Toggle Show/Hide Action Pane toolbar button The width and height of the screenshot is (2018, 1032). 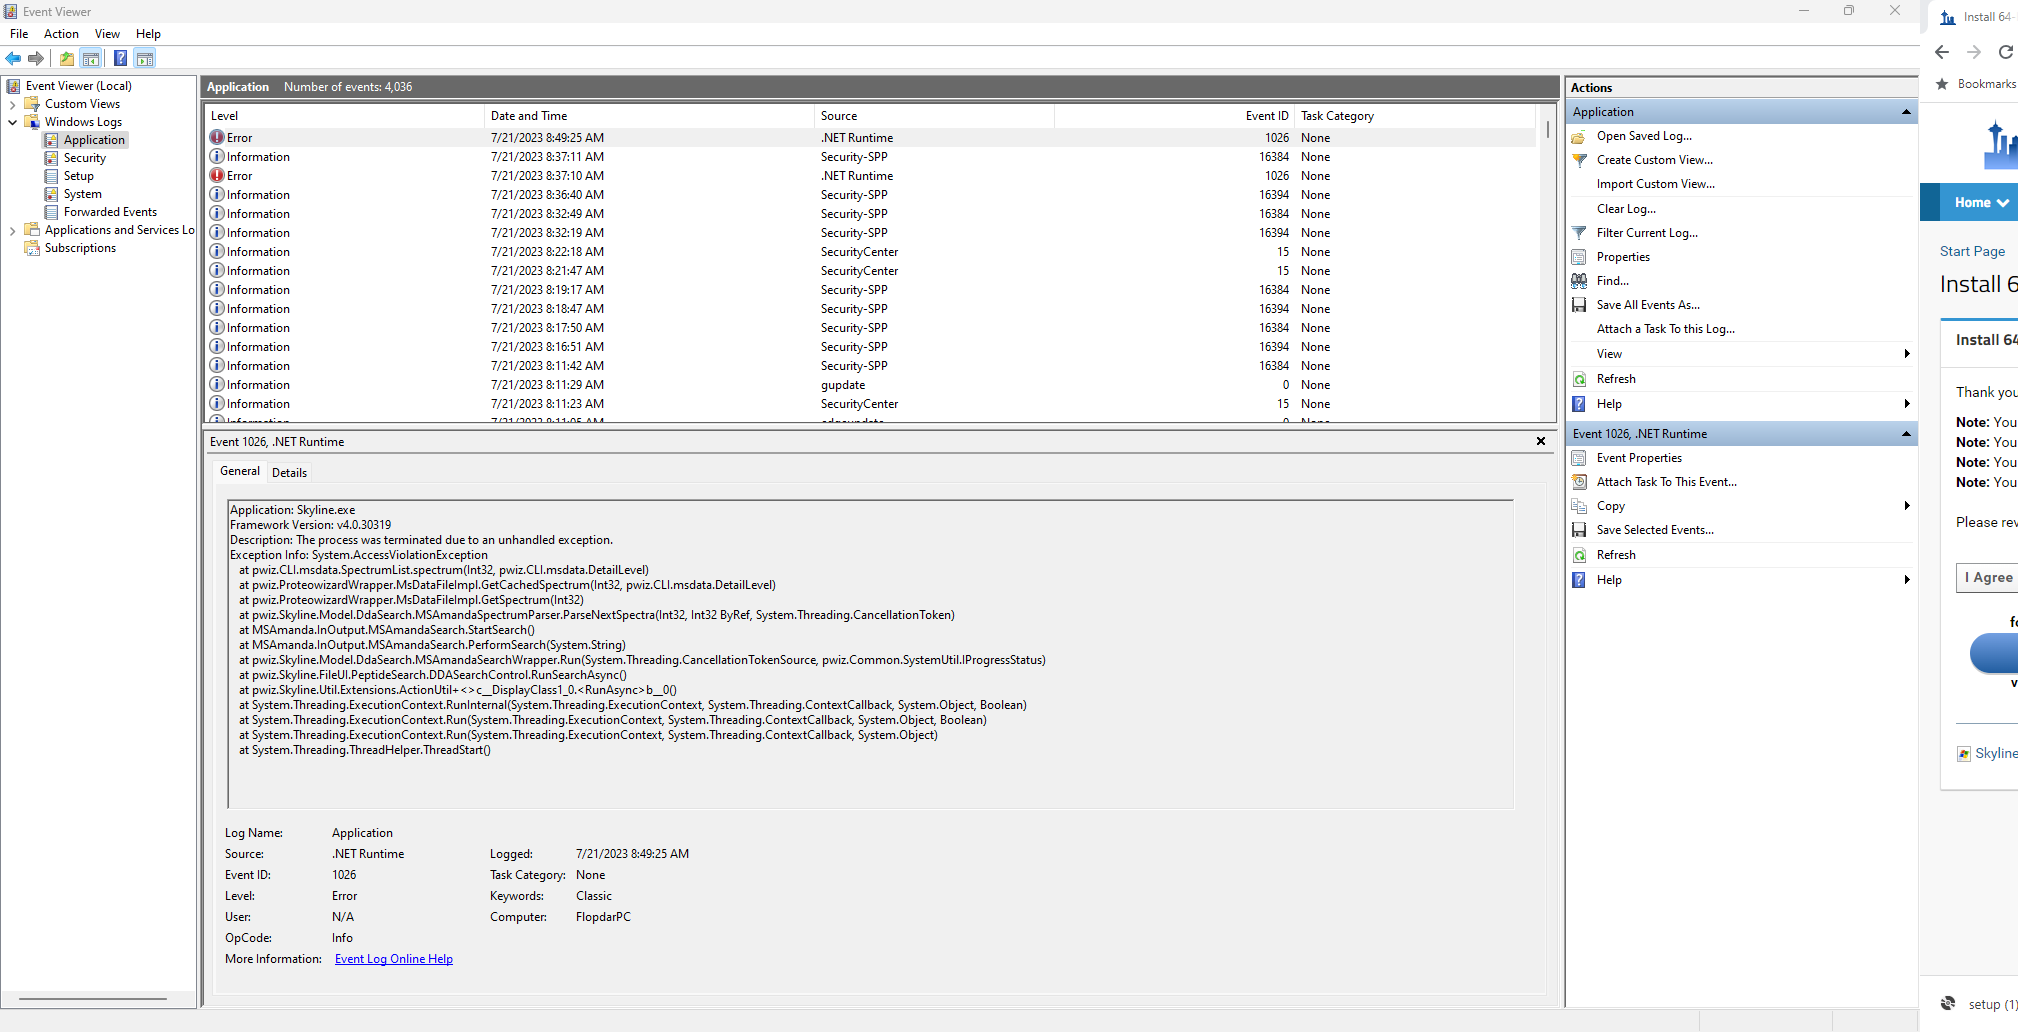[x=145, y=59]
